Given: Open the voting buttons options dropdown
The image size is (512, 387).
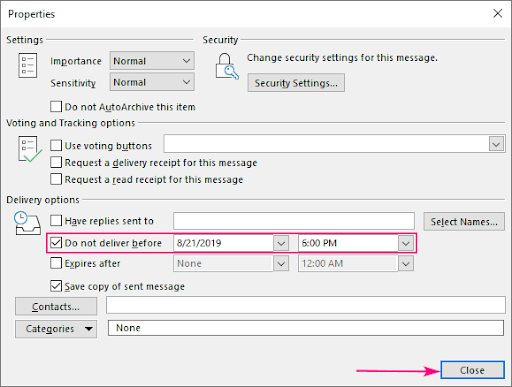Looking at the screenshot, I should (496, 144).
